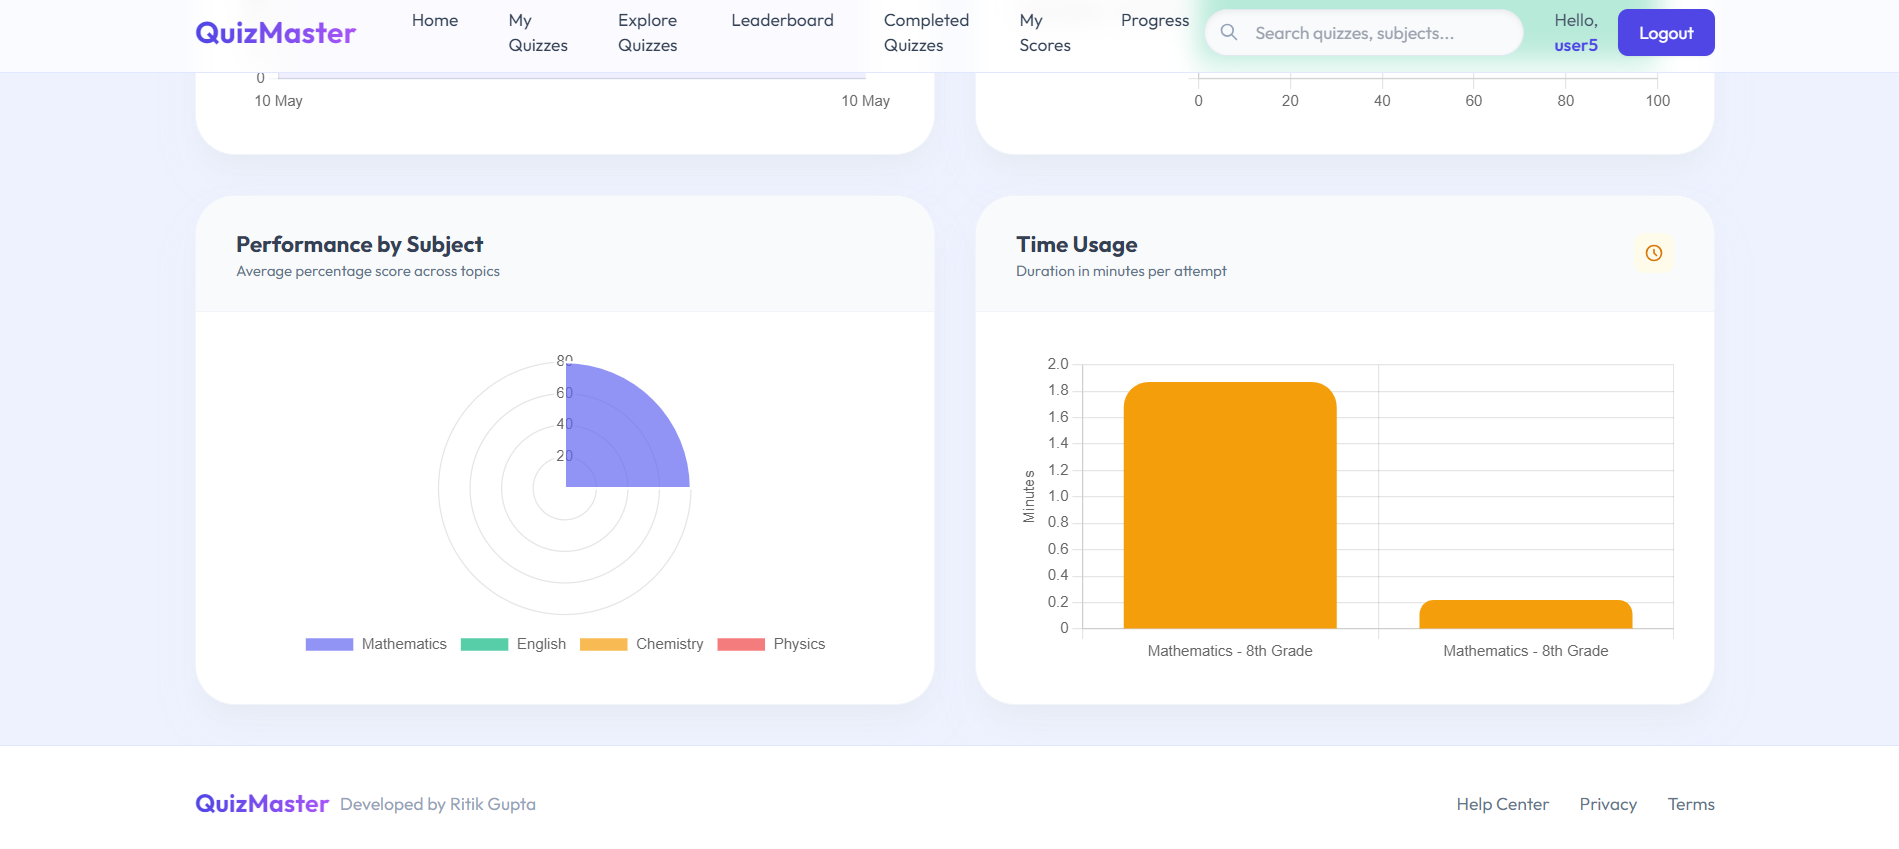The height and width of the screenshot is (849, 1899).
Task: Toggle English legend in polar chart
Action: (x=513, y=644)
